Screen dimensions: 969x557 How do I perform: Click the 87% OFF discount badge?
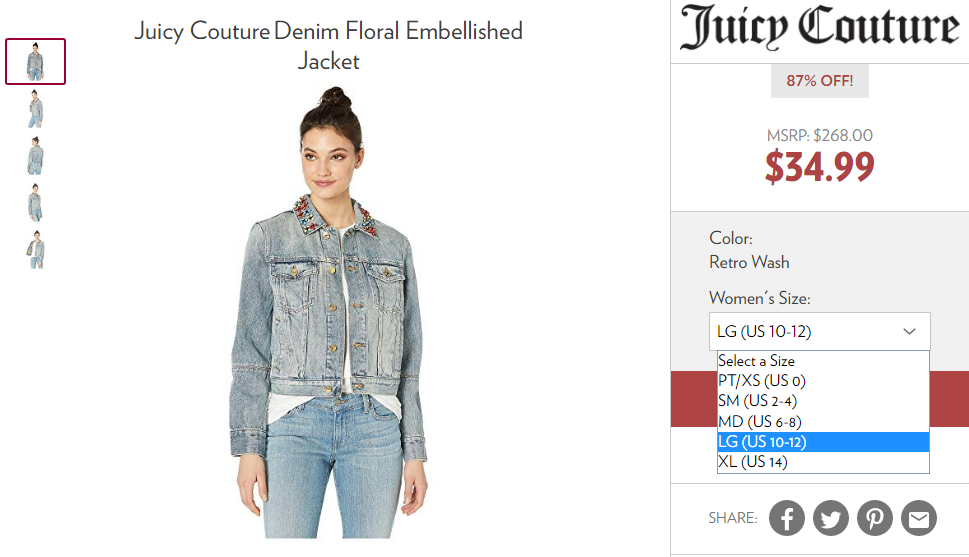[819, 81]
